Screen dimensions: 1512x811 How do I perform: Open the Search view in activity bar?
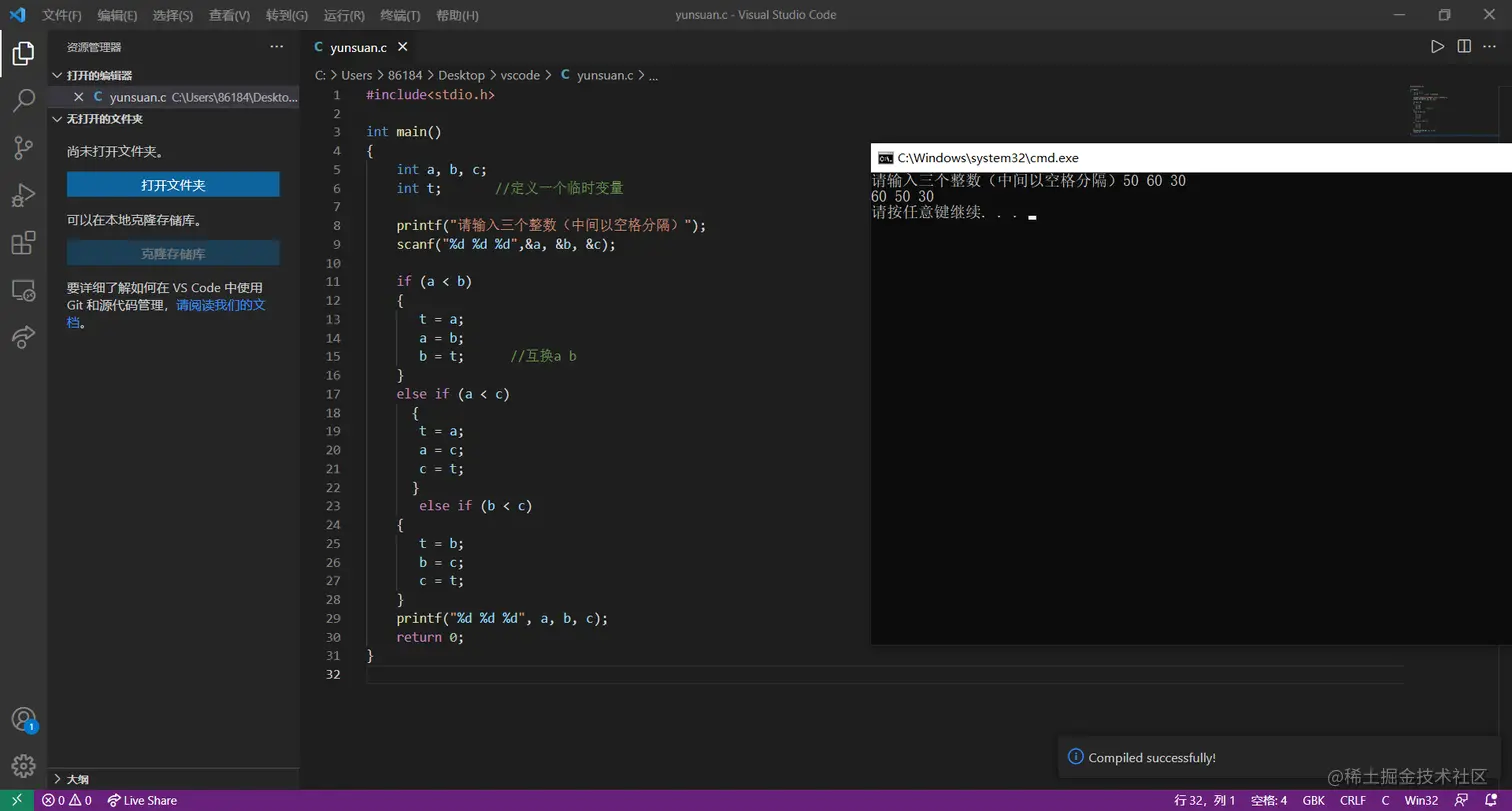[x=23, y=101]
